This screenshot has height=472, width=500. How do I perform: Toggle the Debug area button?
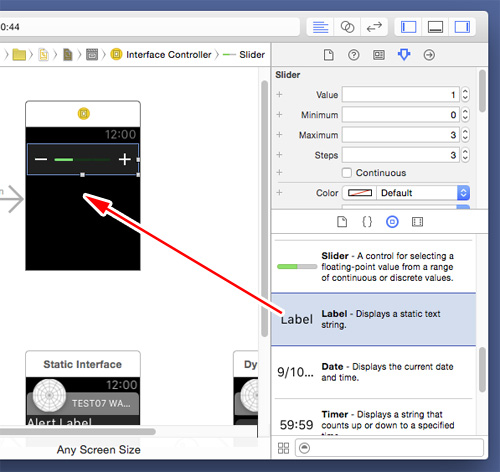tap(435, 27)
